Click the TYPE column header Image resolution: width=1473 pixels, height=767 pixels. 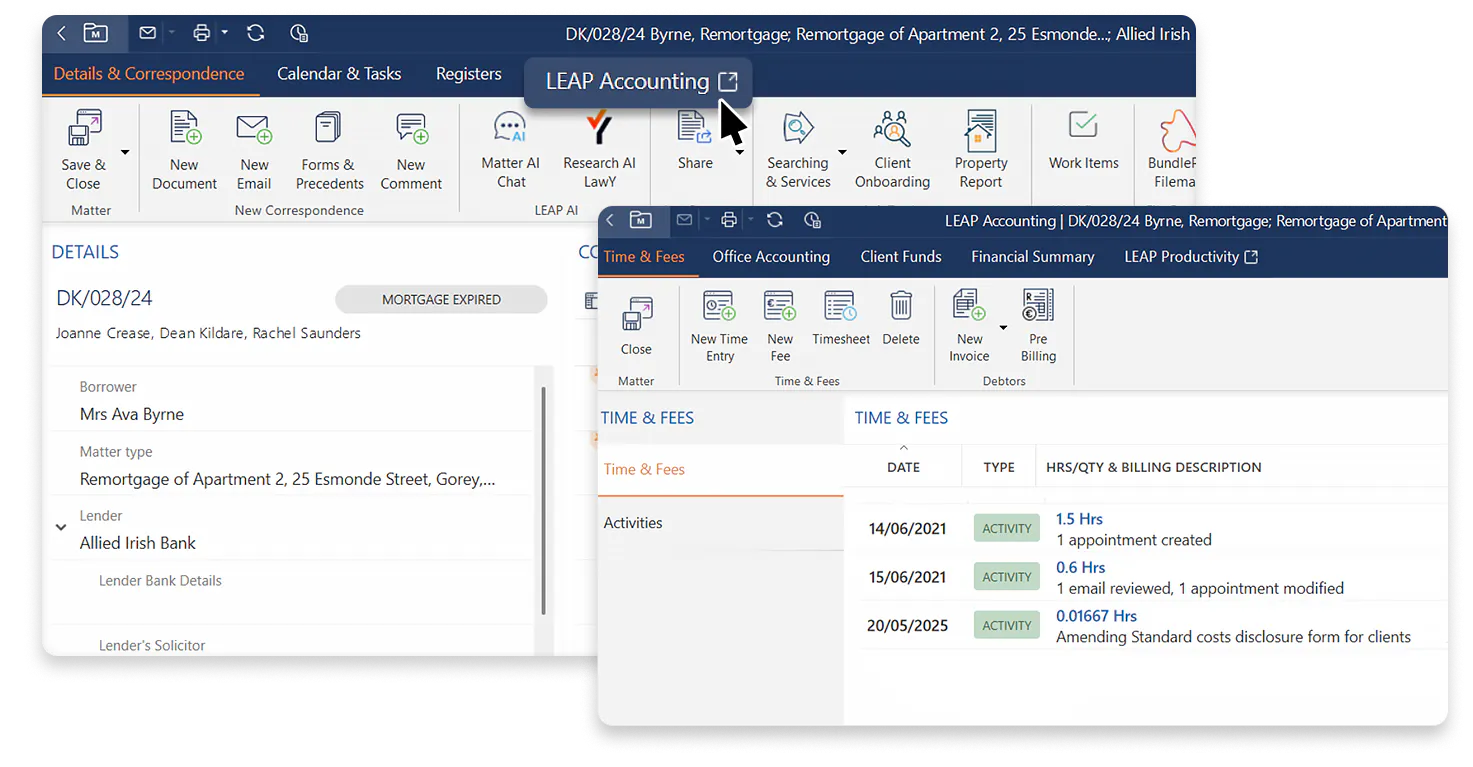[x=998, y=466]
